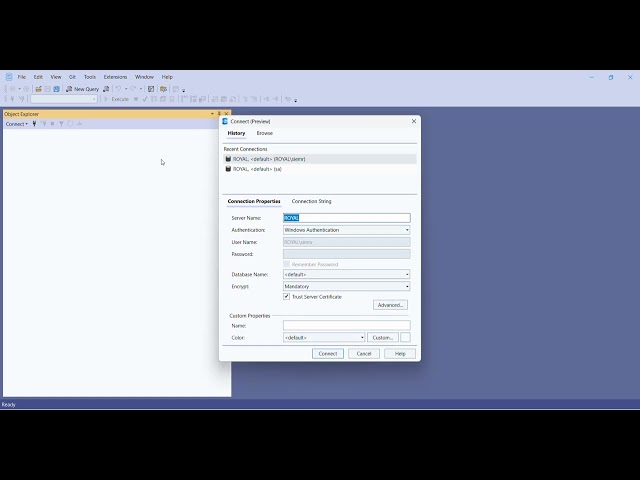Click the Execute toolbar button
Viewport: 640px width, 480px height.
point(116,99)
